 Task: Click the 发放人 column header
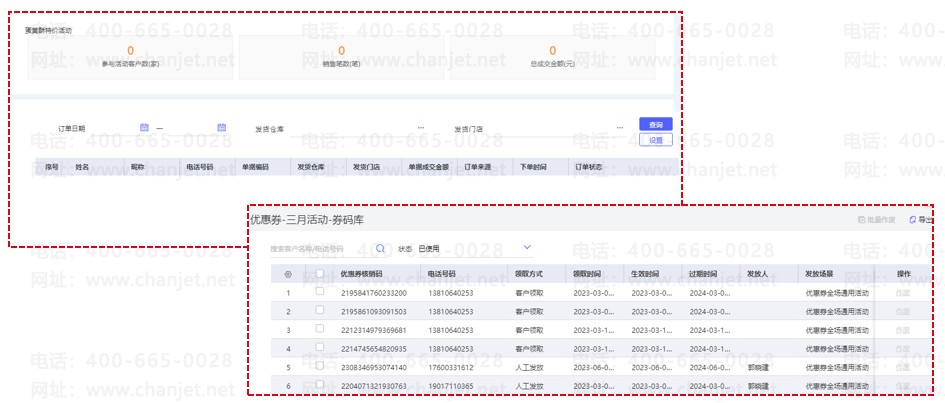758,274
